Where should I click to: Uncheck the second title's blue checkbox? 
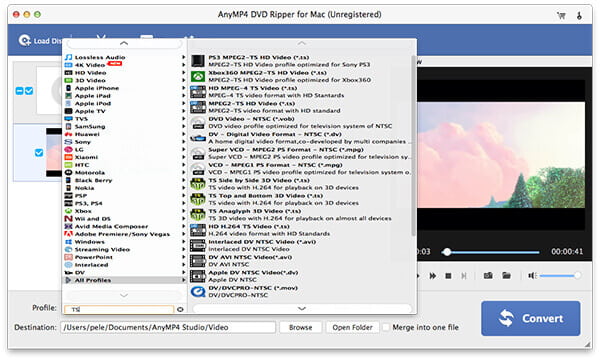[x=39, y=153]
